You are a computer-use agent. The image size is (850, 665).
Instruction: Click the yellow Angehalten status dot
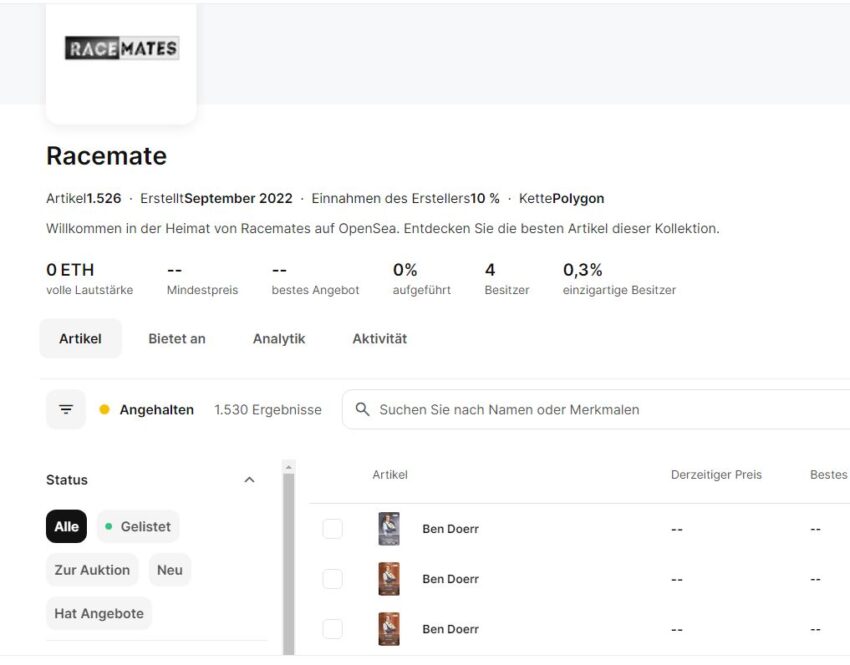point(105,409)
